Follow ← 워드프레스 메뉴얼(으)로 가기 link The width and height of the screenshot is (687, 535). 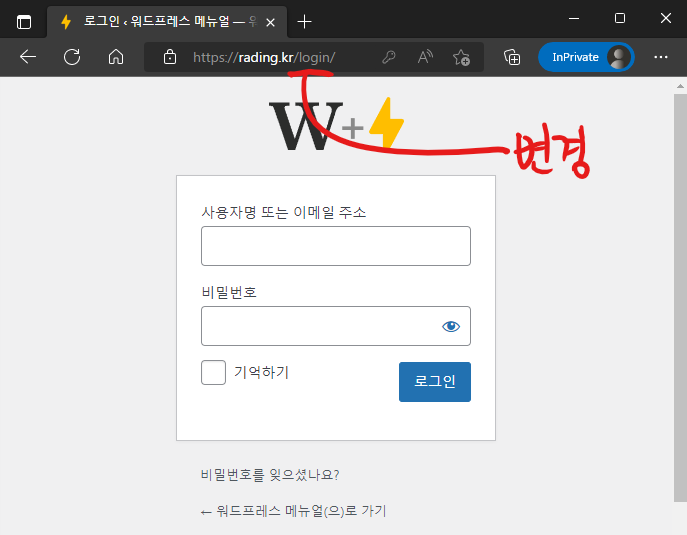tap(294, 511)
